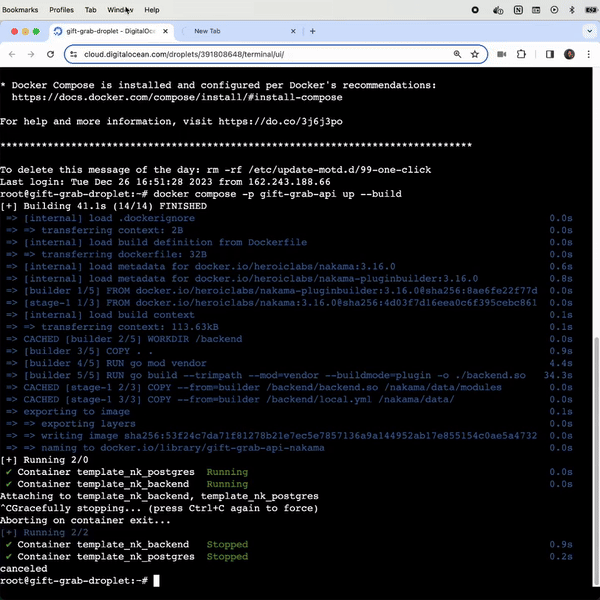The image size is (600, 600).
Task: Bookmark this page with the star
Action: tap(475, 54)
